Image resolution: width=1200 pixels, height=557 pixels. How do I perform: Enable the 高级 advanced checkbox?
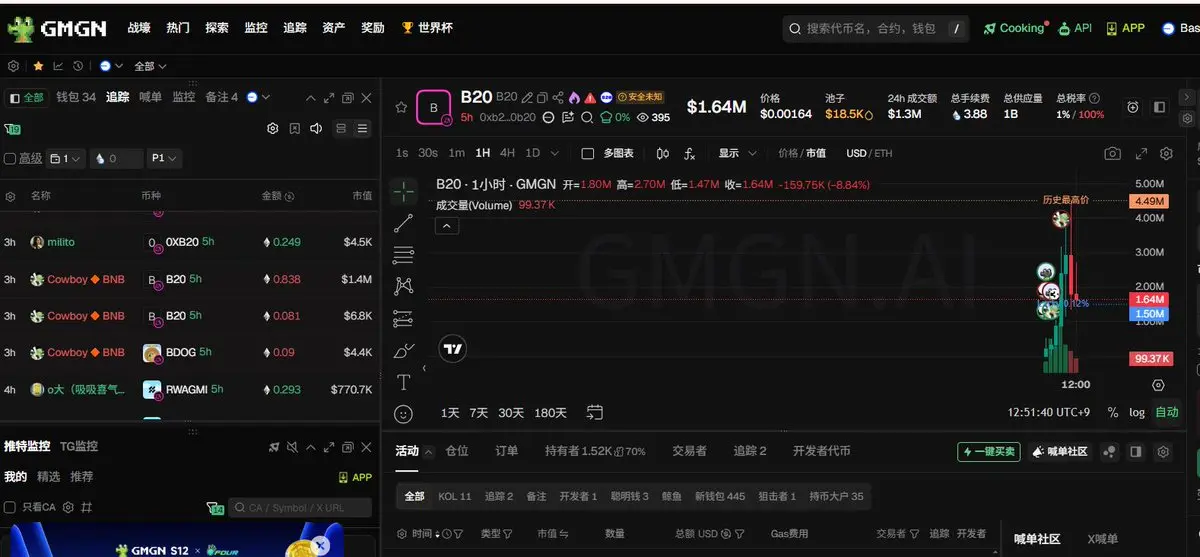point(10,158)
